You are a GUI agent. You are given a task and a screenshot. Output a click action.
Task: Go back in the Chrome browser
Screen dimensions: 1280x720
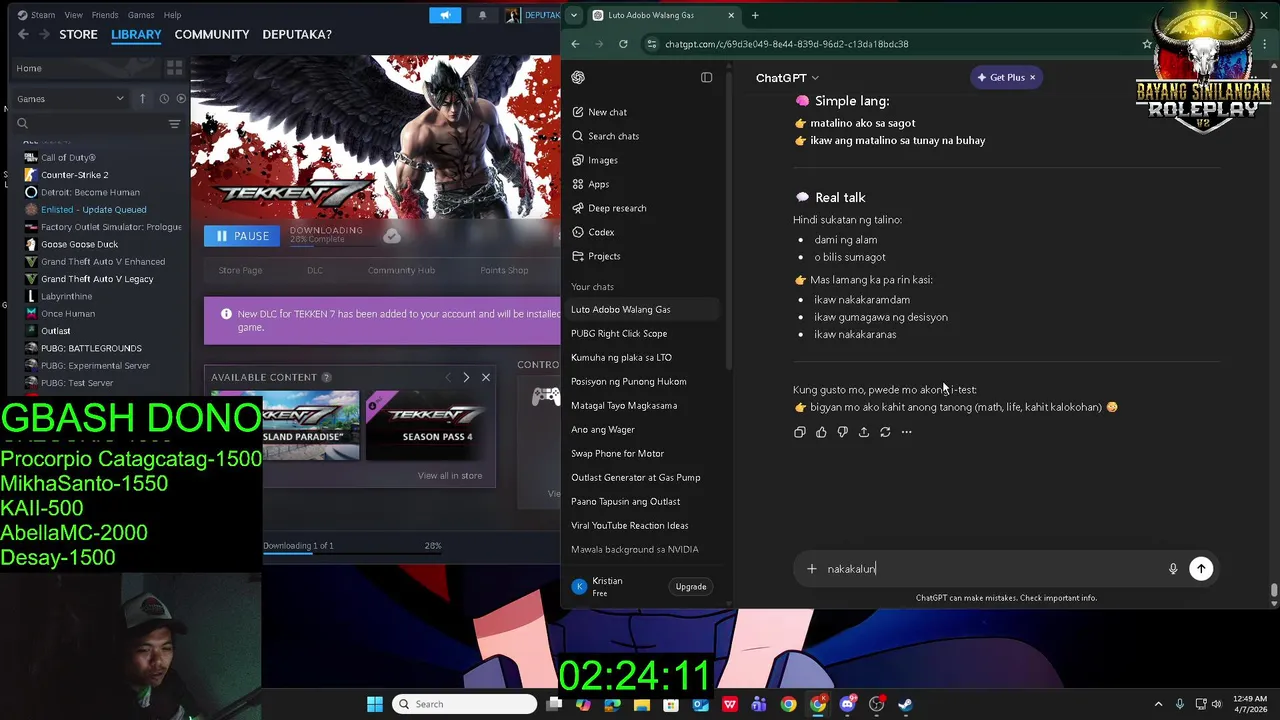click(575, 44)
